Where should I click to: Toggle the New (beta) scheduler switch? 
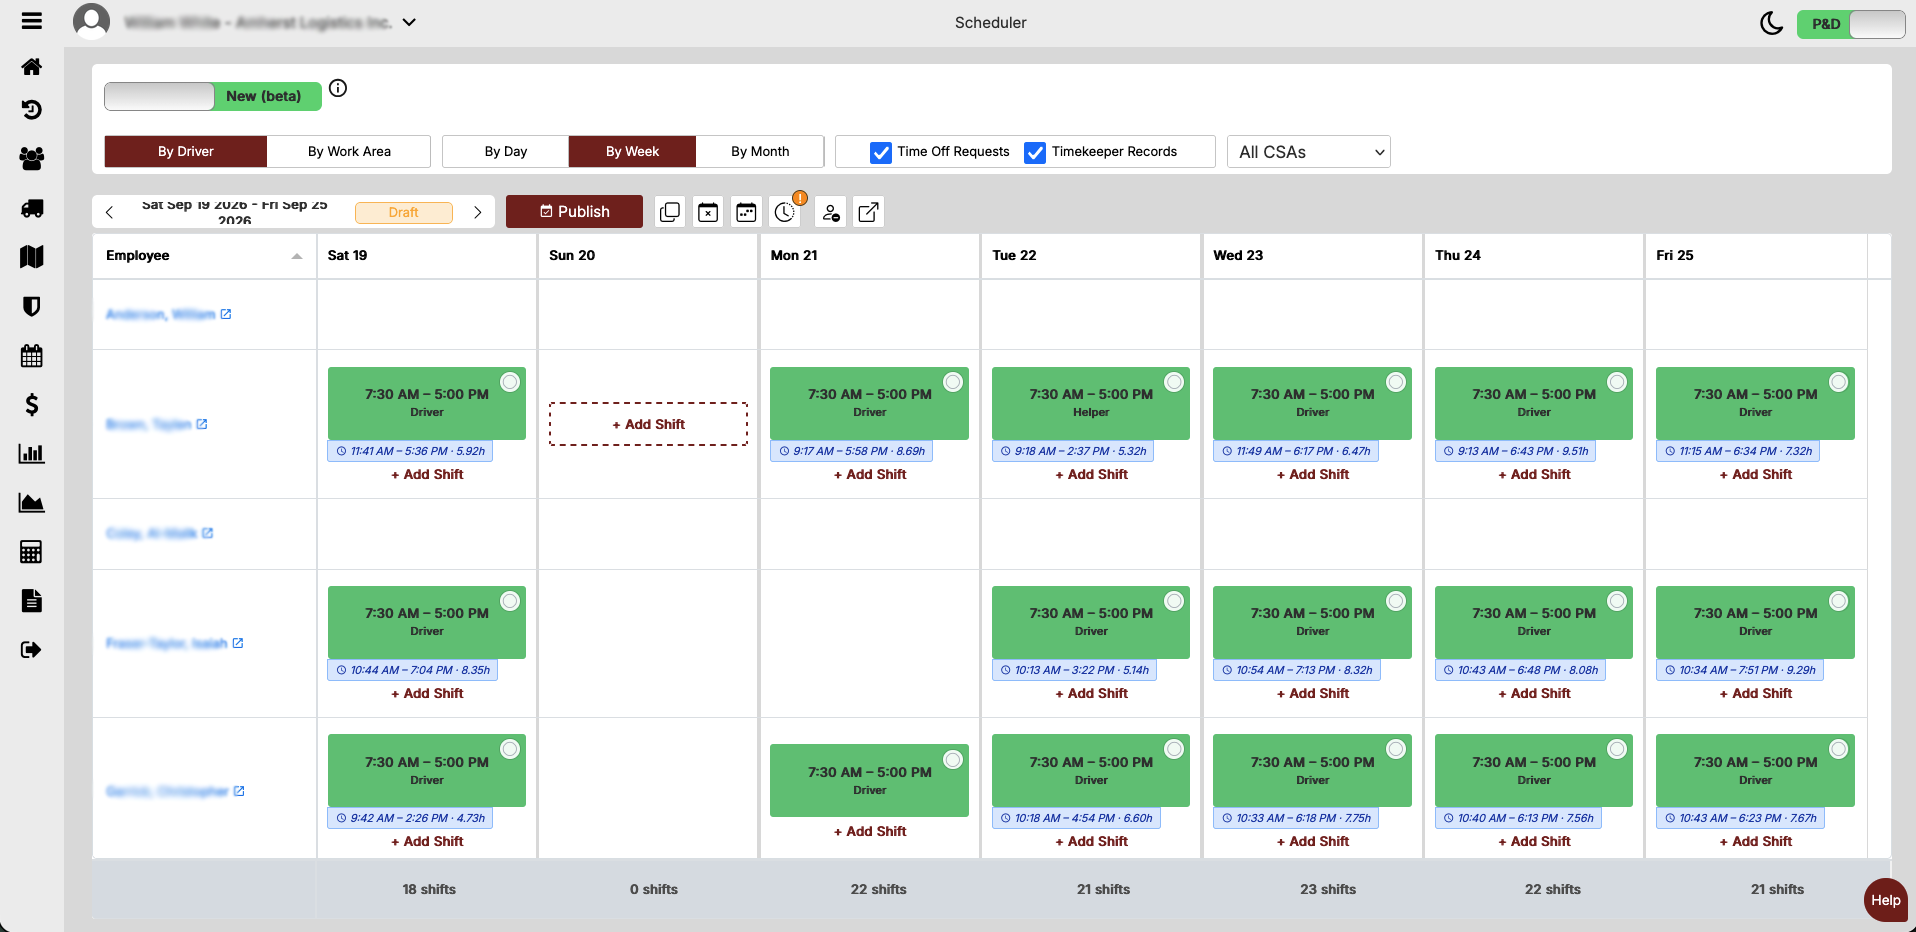[213, 96]
